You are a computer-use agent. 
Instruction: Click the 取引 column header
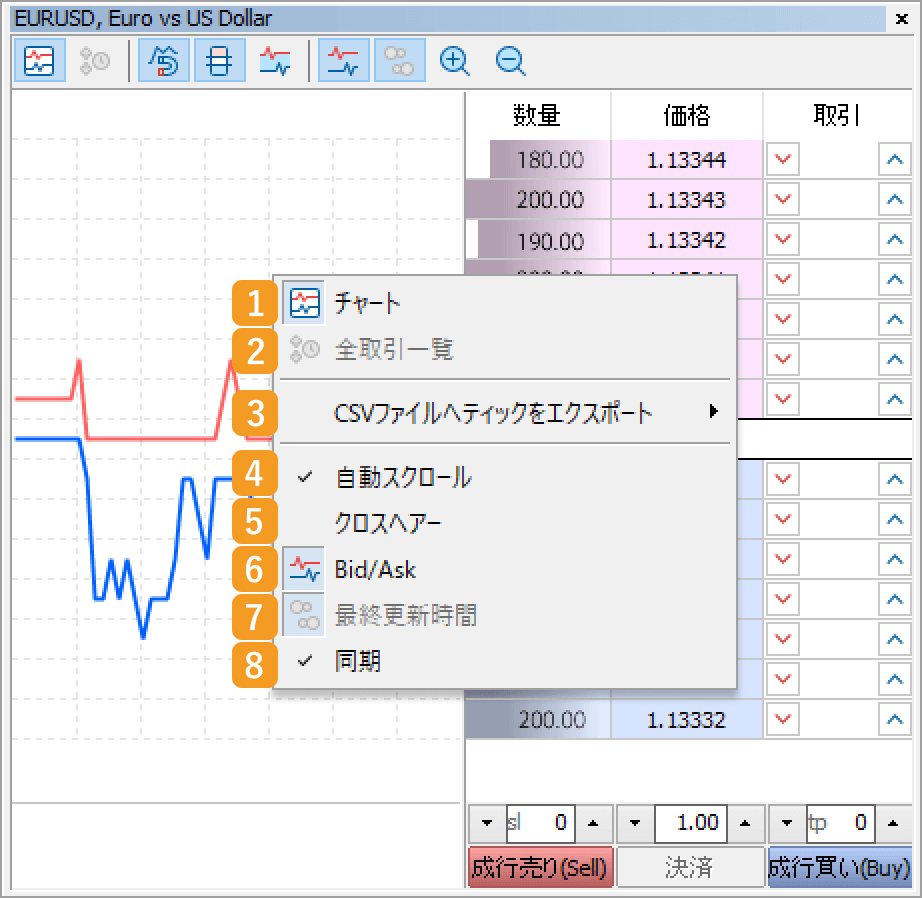coord(837,115)
